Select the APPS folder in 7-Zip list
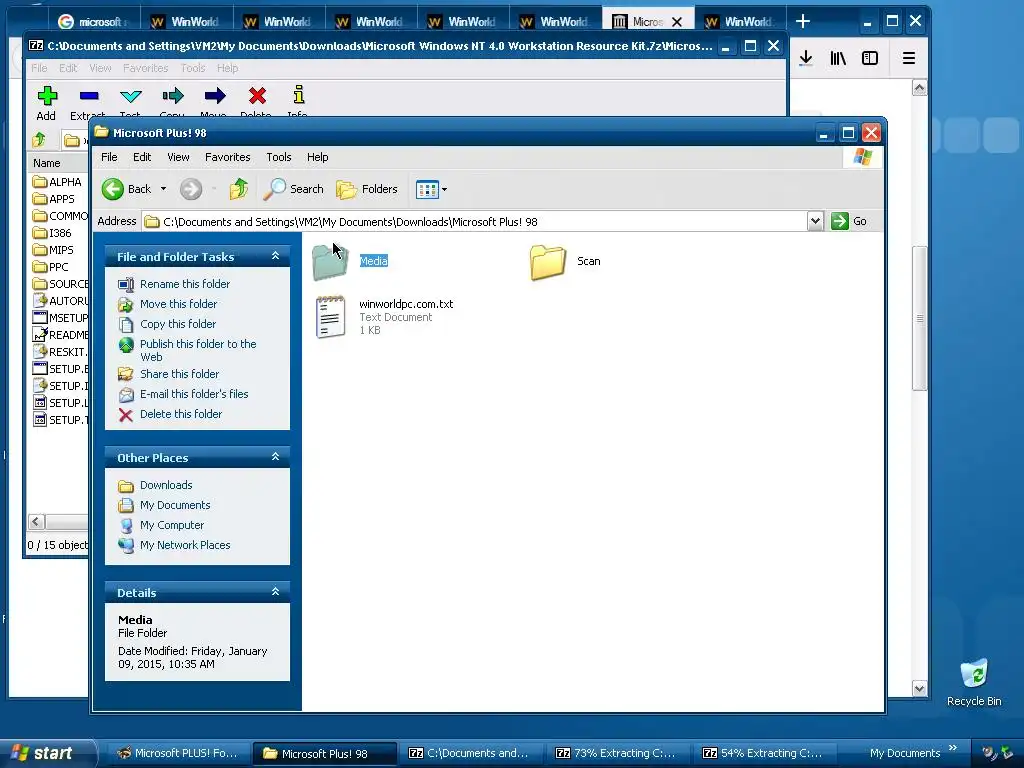The image size is (1024, 768). point(54,199)
